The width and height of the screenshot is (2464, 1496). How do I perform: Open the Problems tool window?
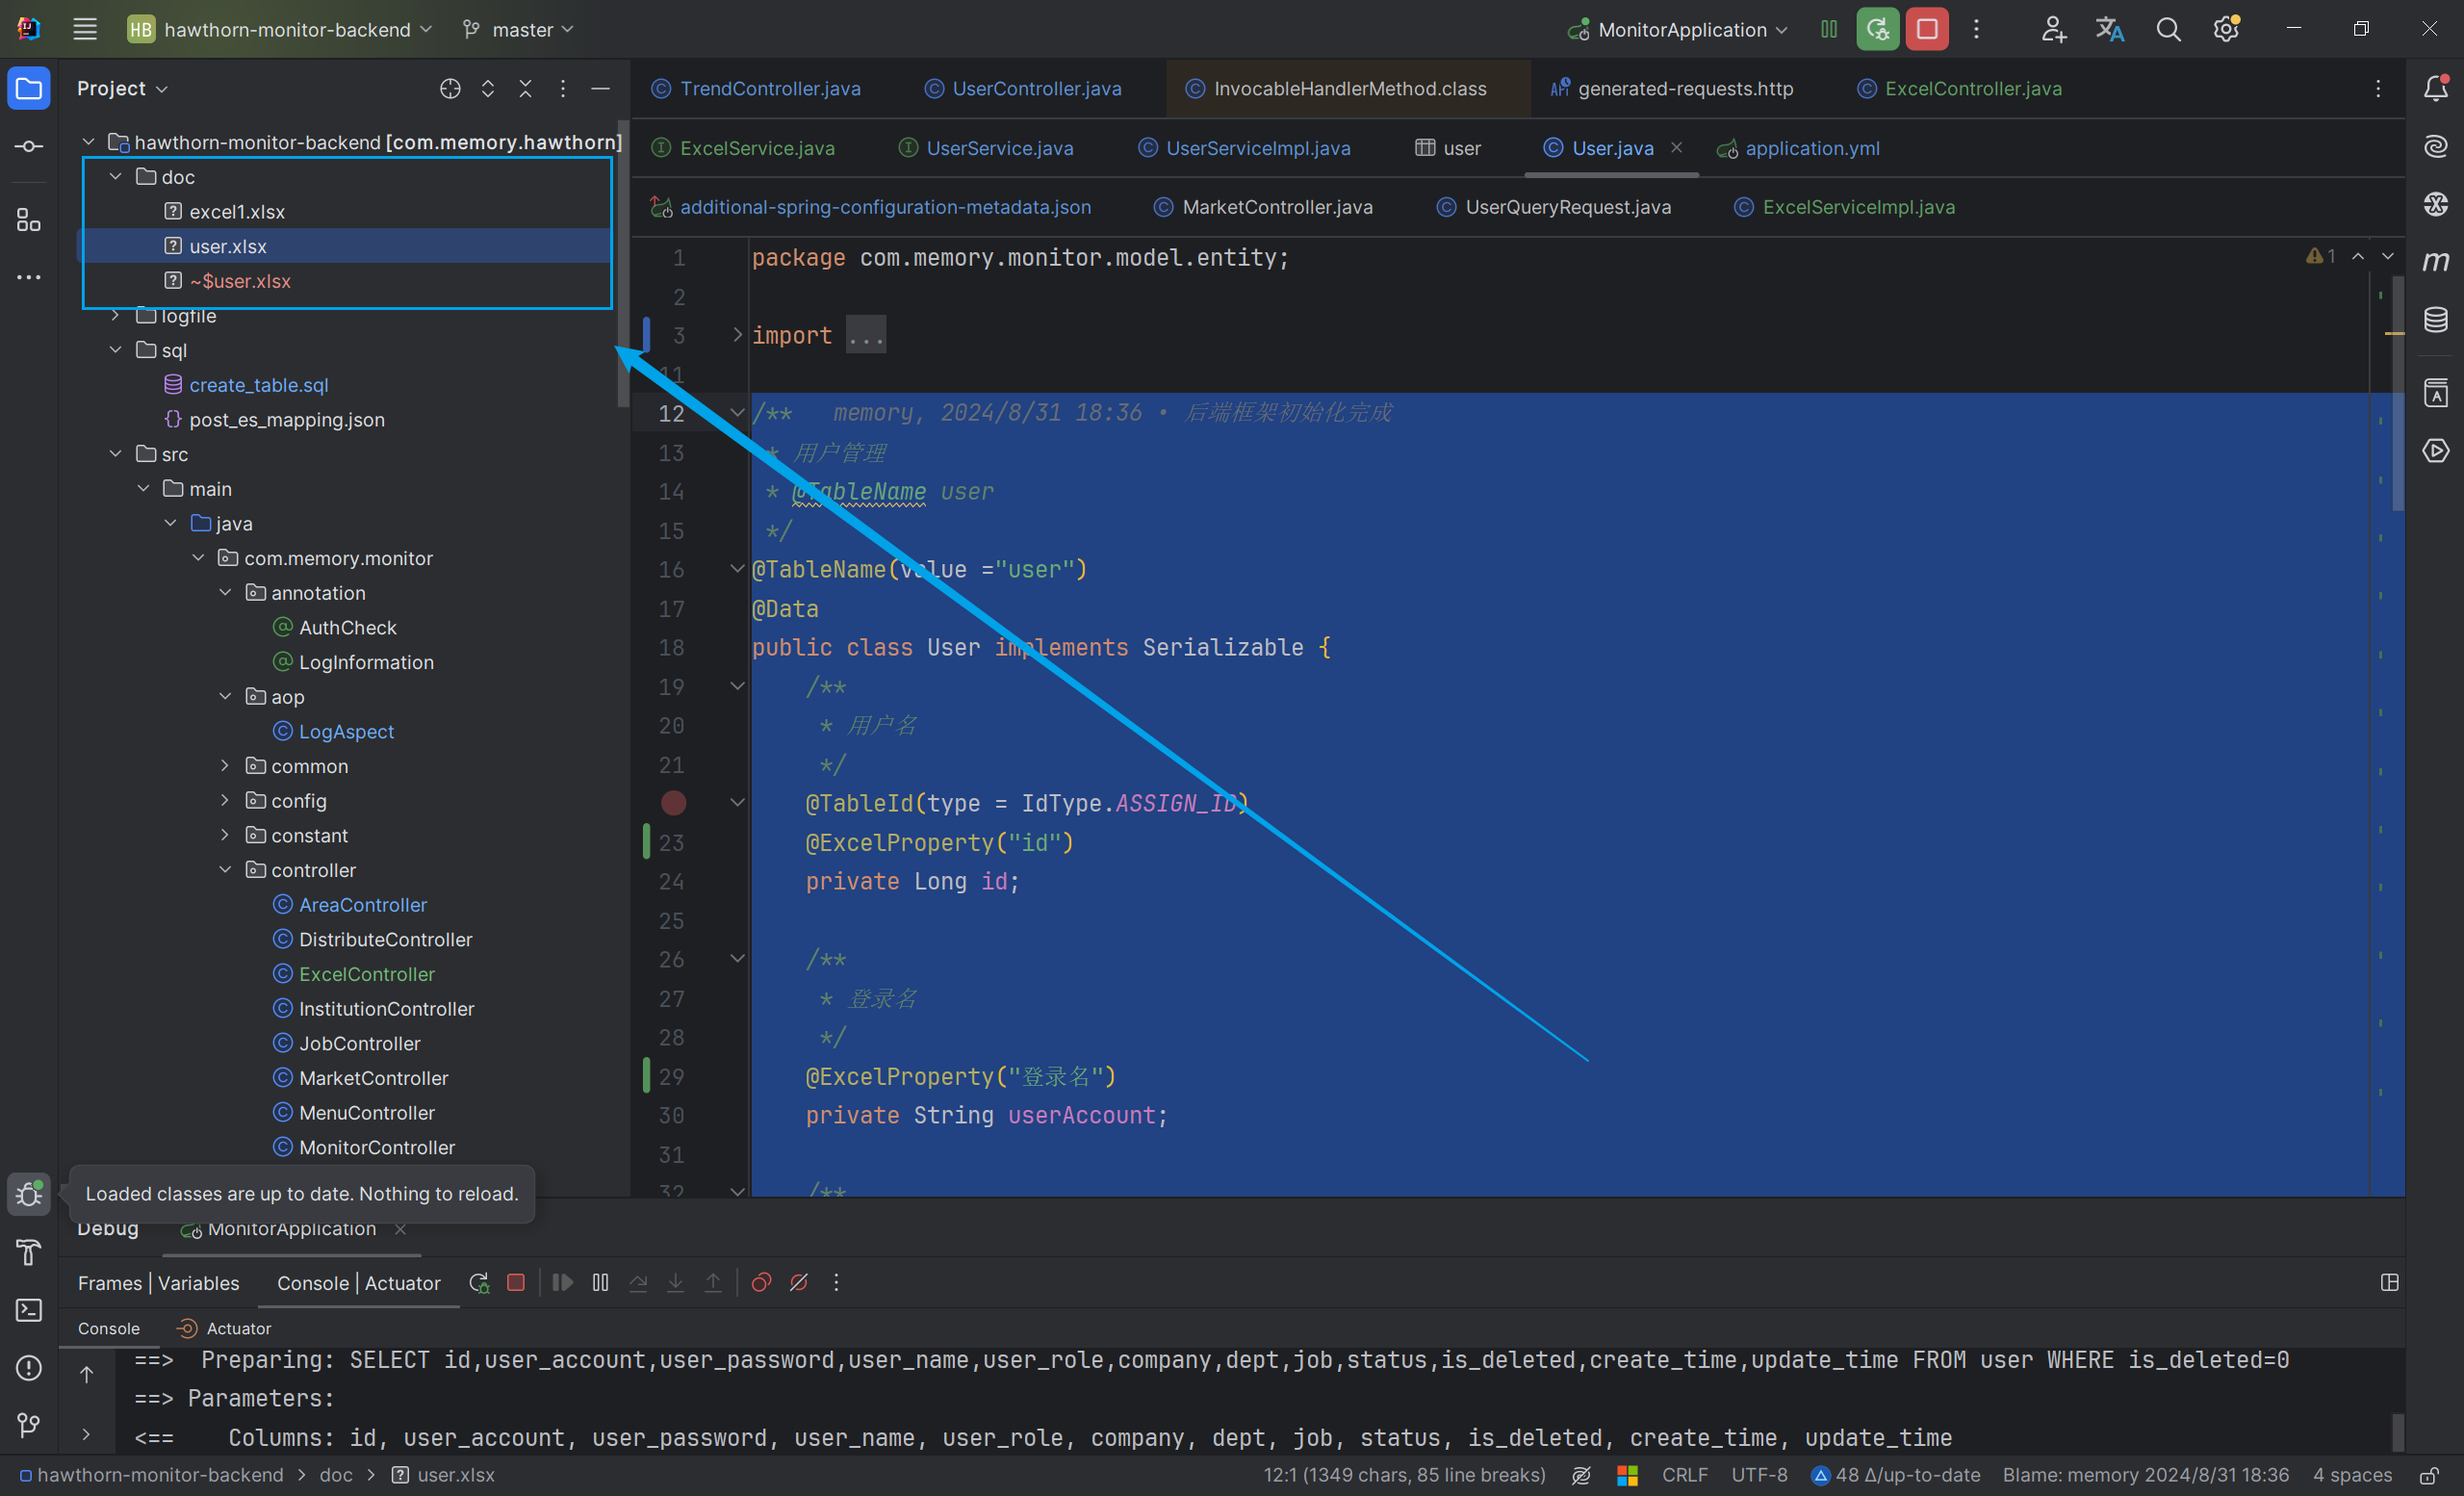[29, 1368]
